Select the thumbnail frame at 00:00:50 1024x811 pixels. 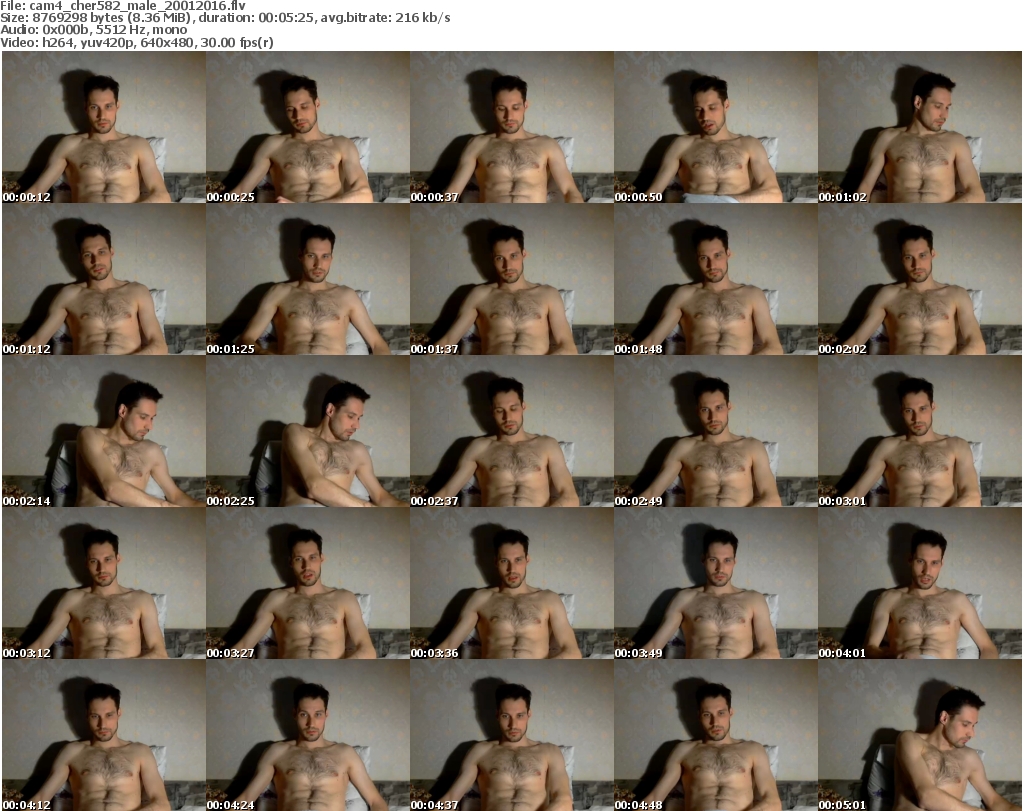[716, 127]
